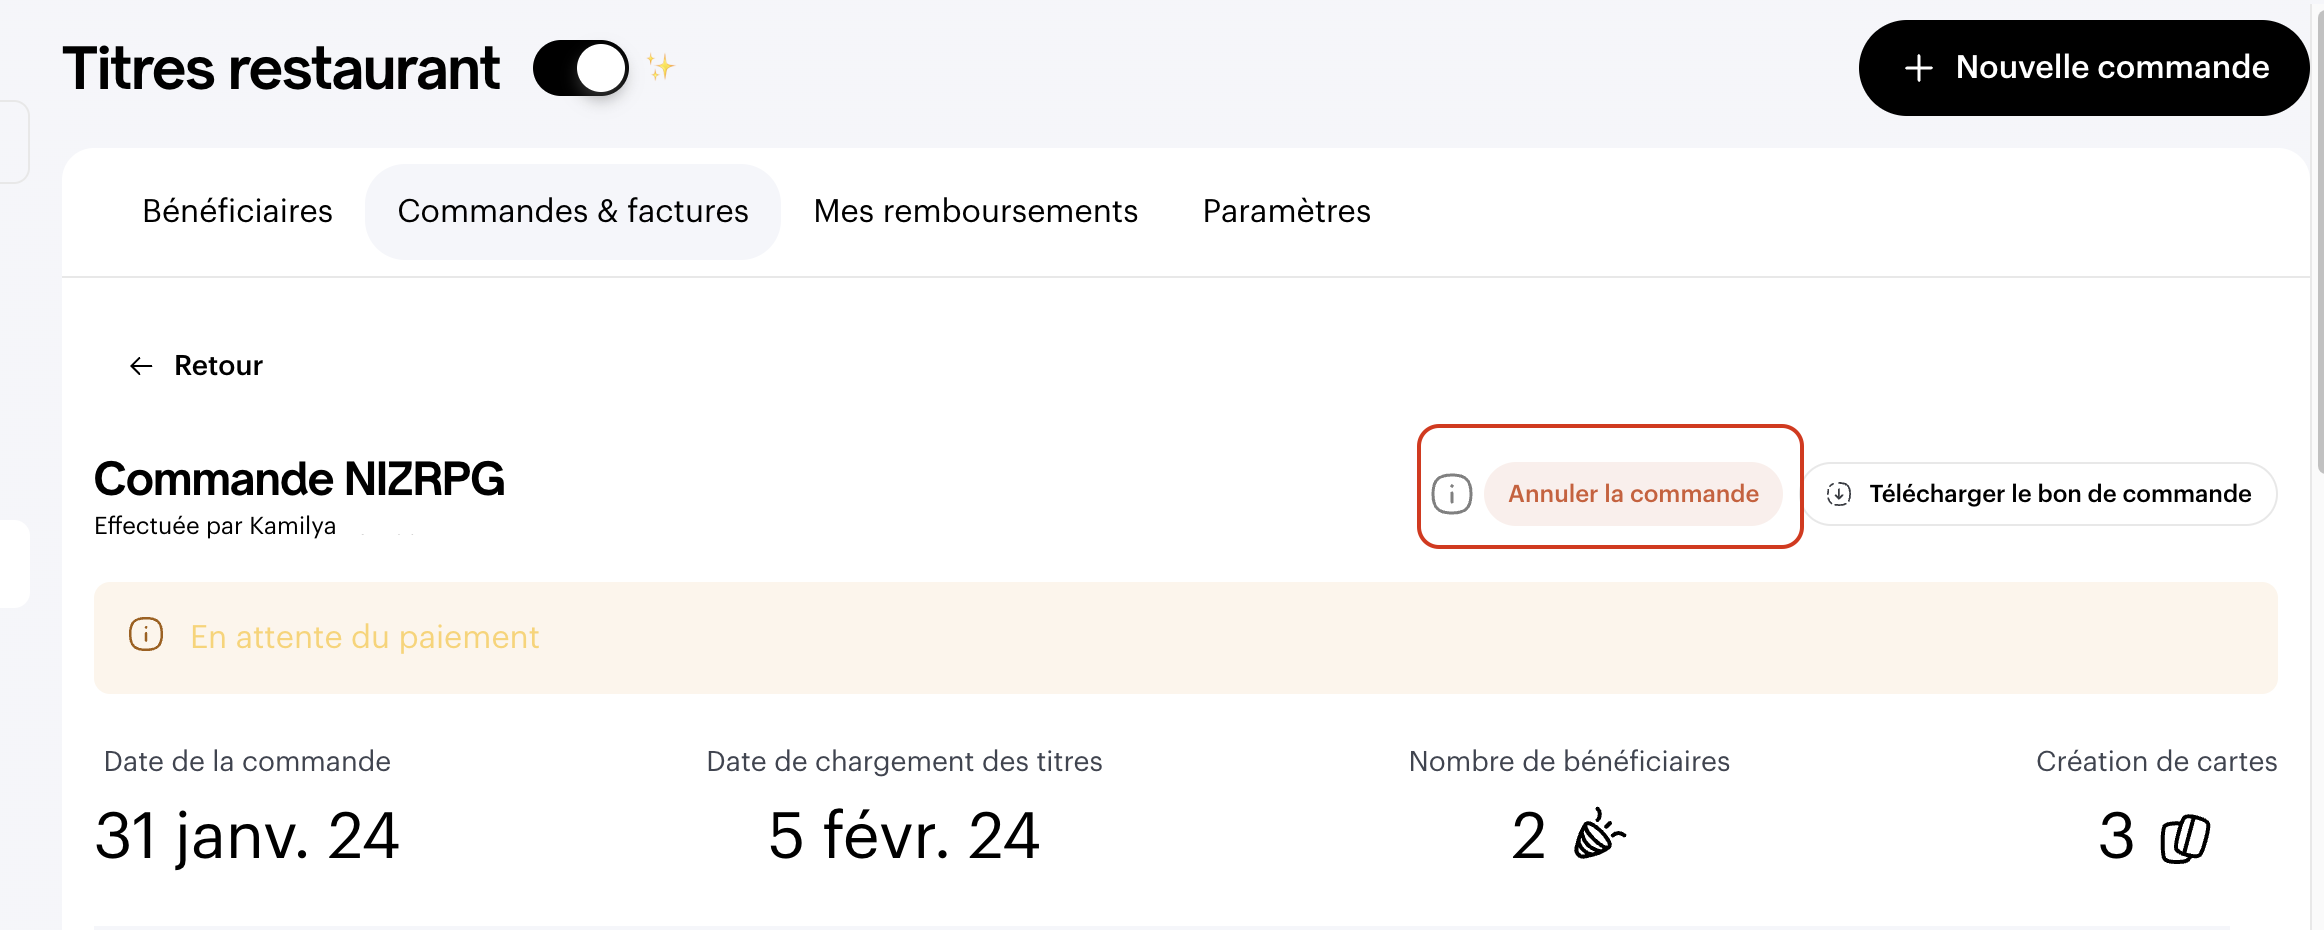Click the party popper icon next to beneficiaries count
Viewport: 2324px width, 930px height.
coord(1599,834)
